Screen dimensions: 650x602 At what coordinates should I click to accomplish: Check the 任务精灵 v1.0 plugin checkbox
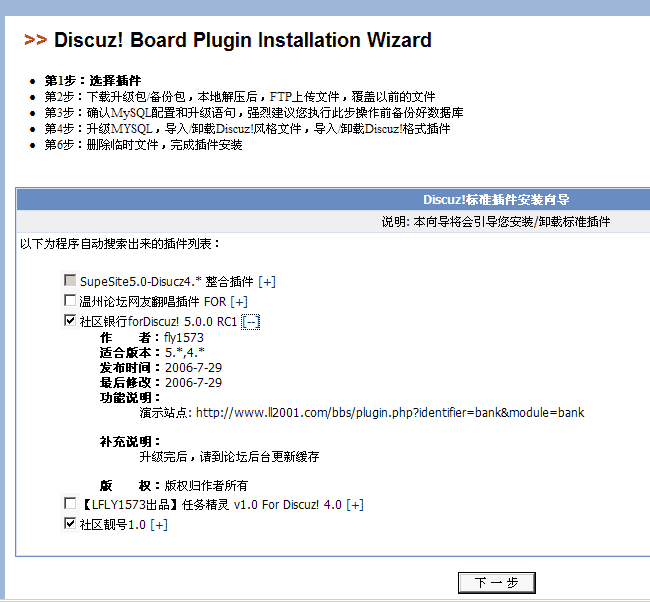point(70,503)
